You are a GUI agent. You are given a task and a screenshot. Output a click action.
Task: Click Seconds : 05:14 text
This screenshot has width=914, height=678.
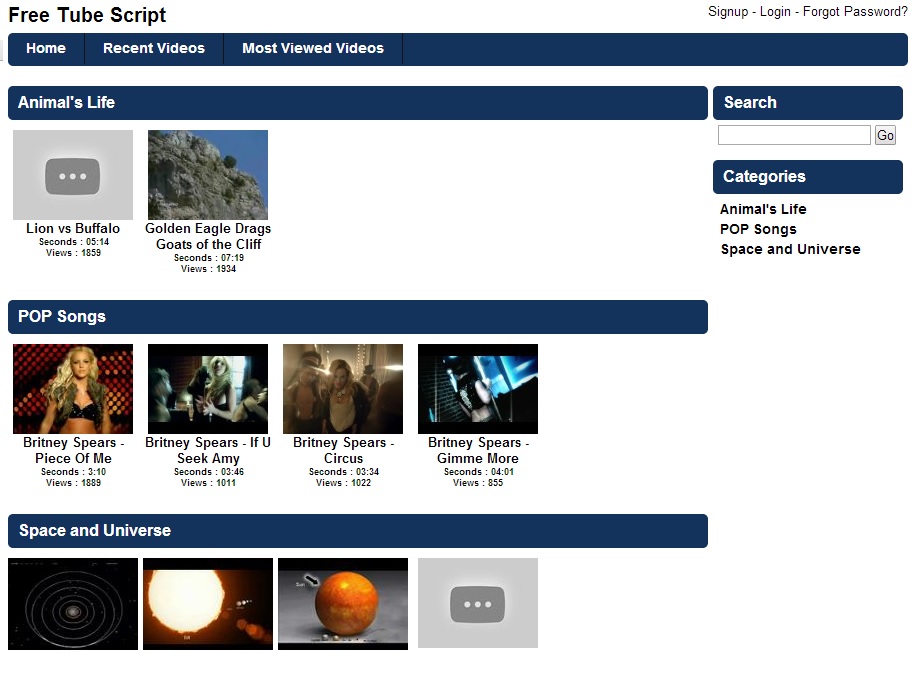74,242
